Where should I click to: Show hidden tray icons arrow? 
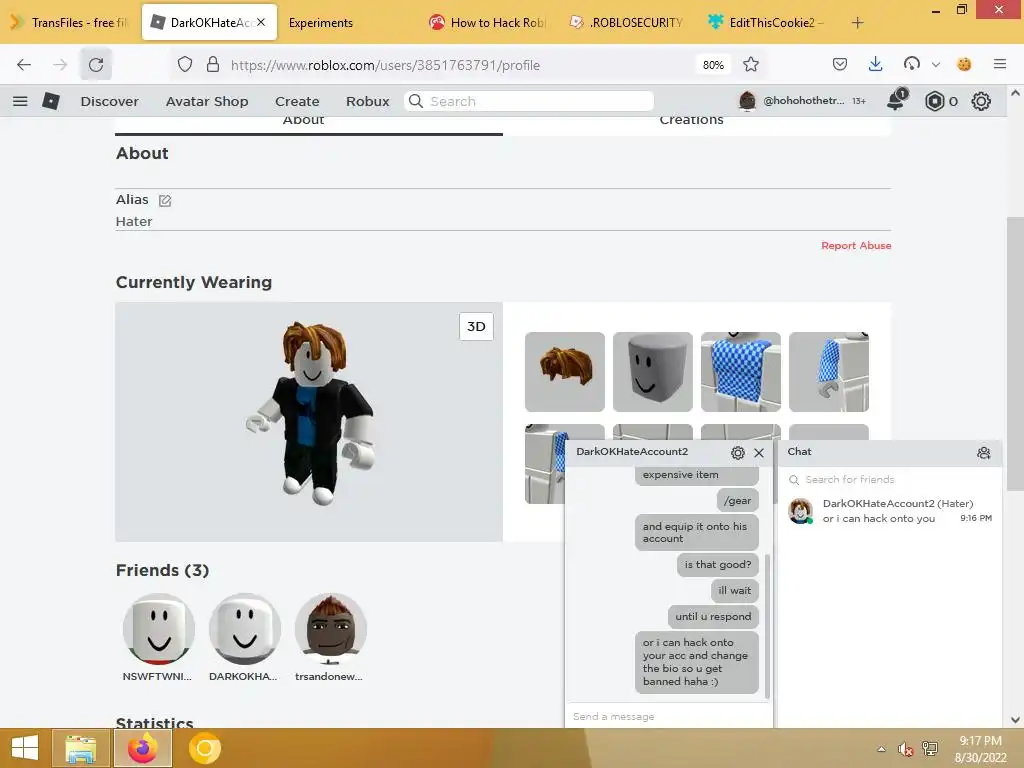coord(881,749)
